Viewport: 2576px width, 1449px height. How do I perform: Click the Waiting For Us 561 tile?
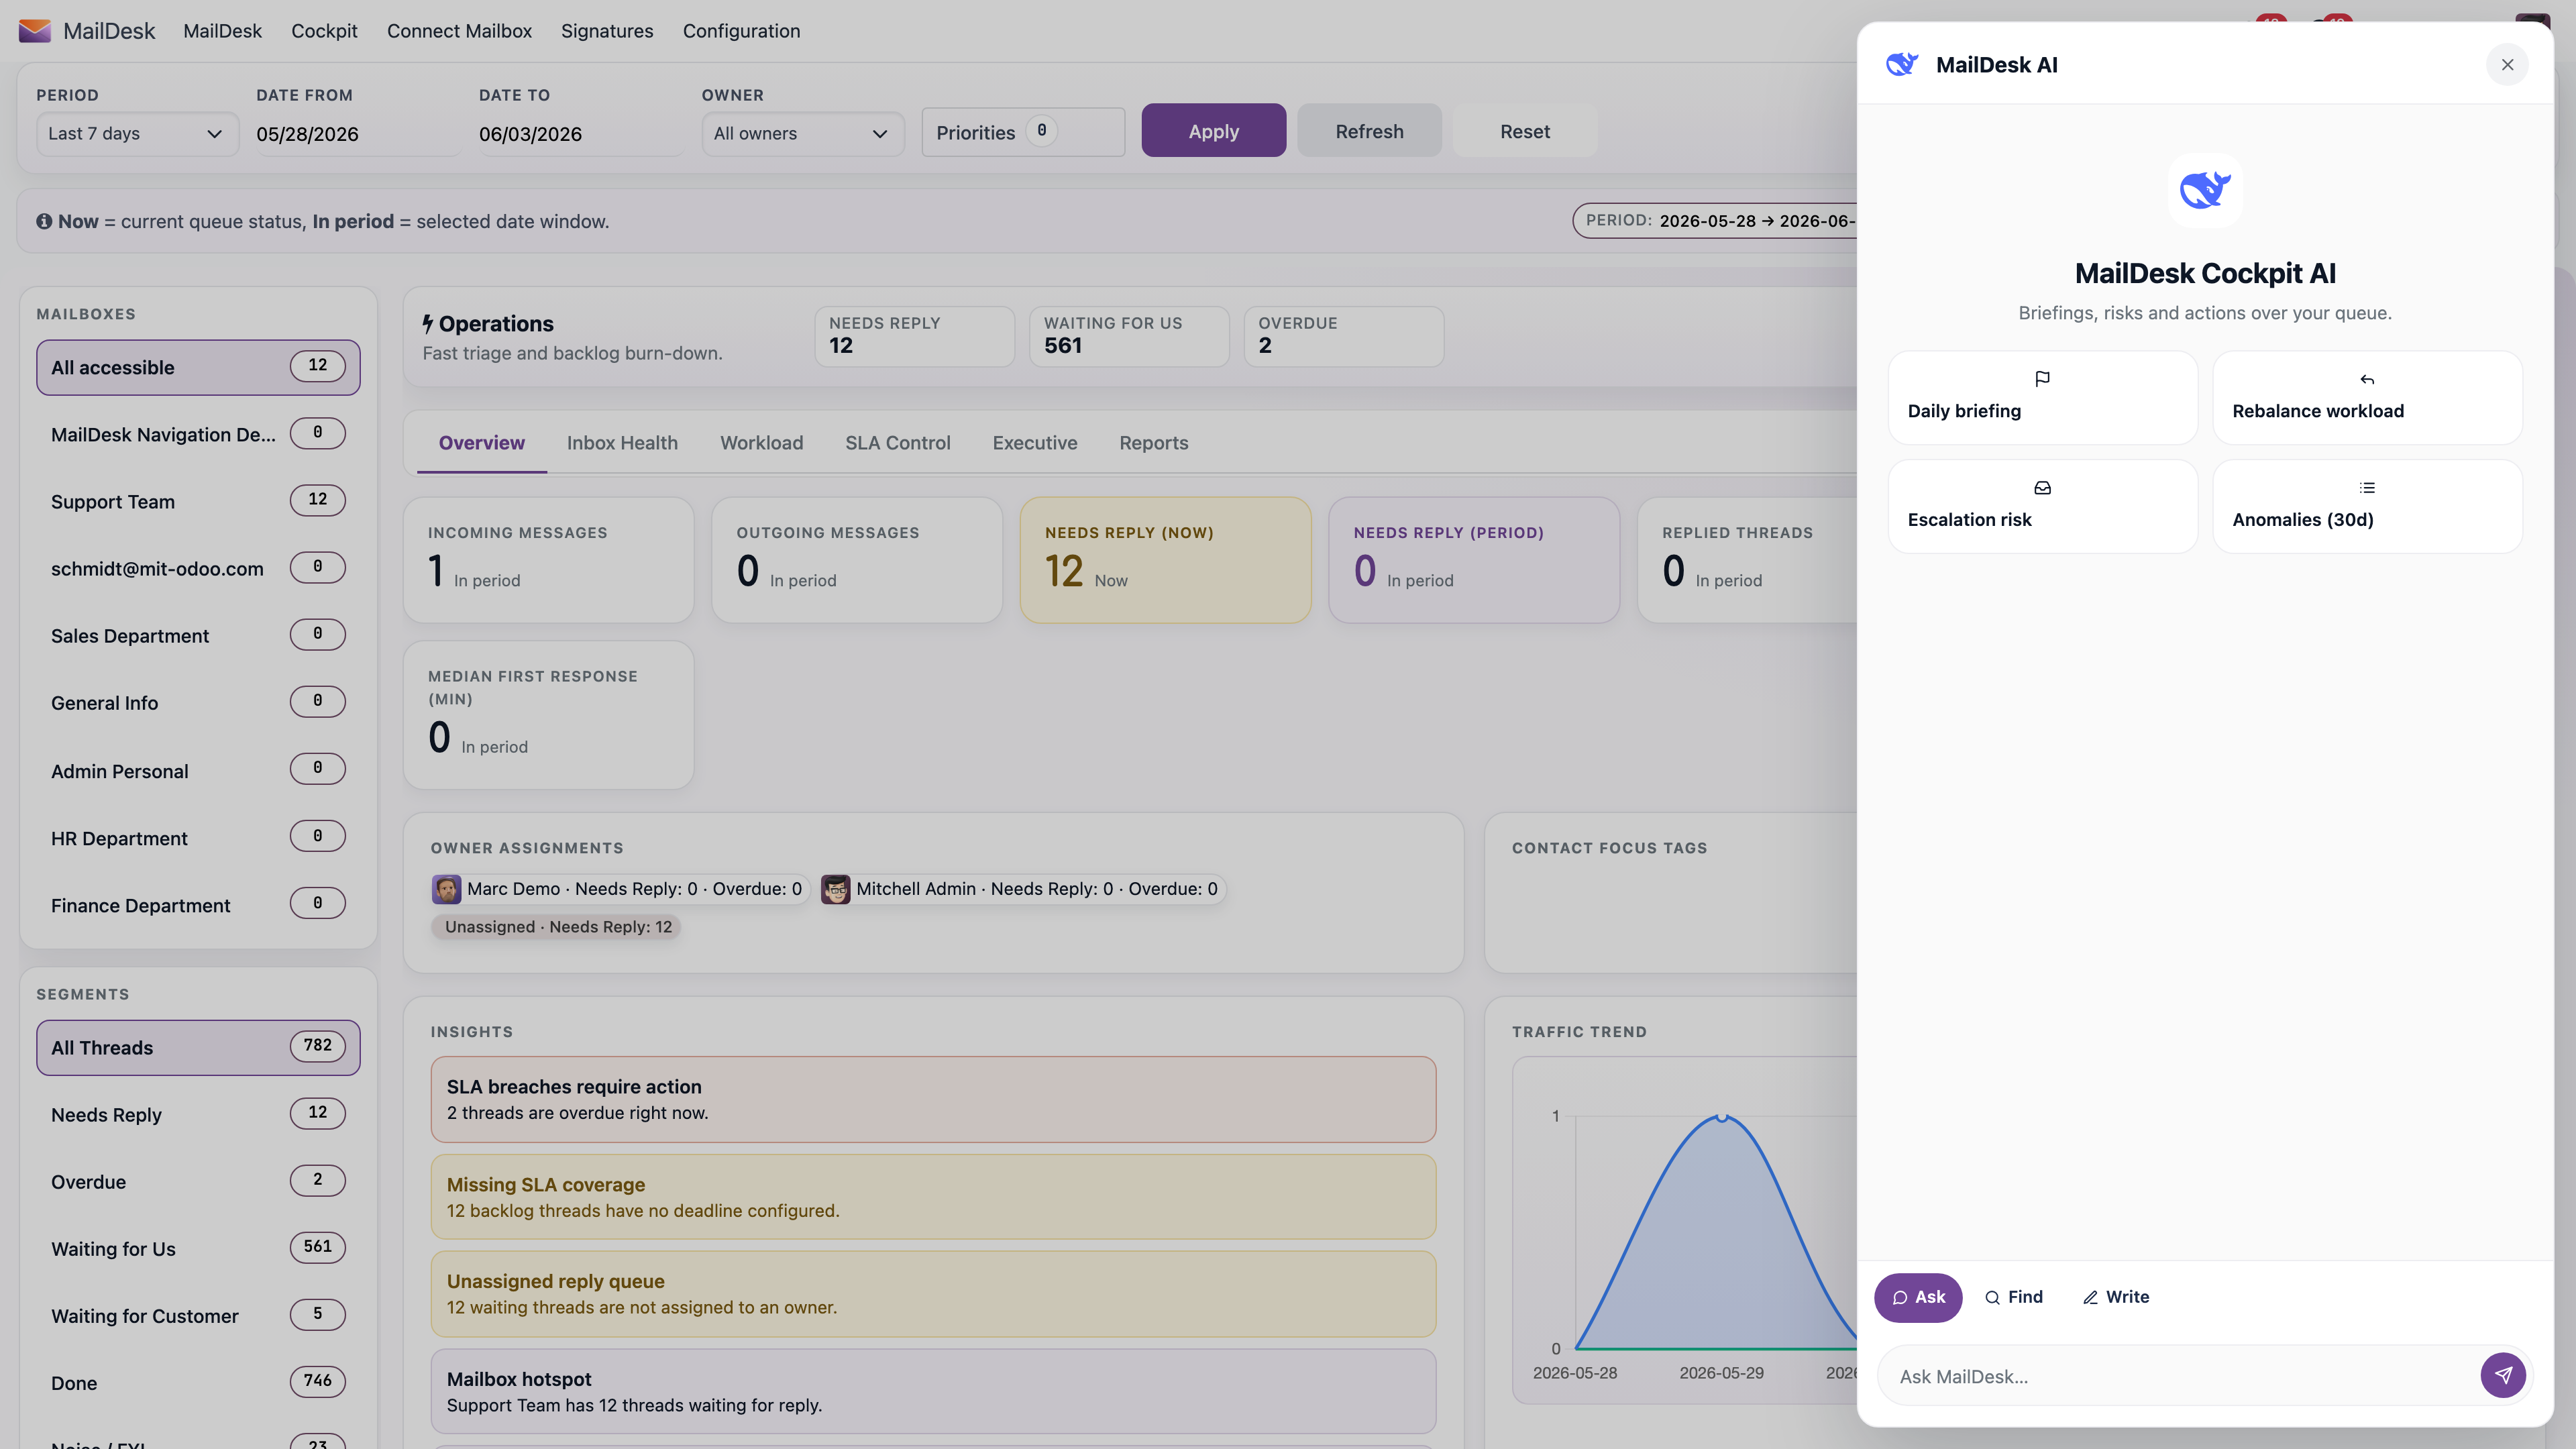click(1129, 336)
